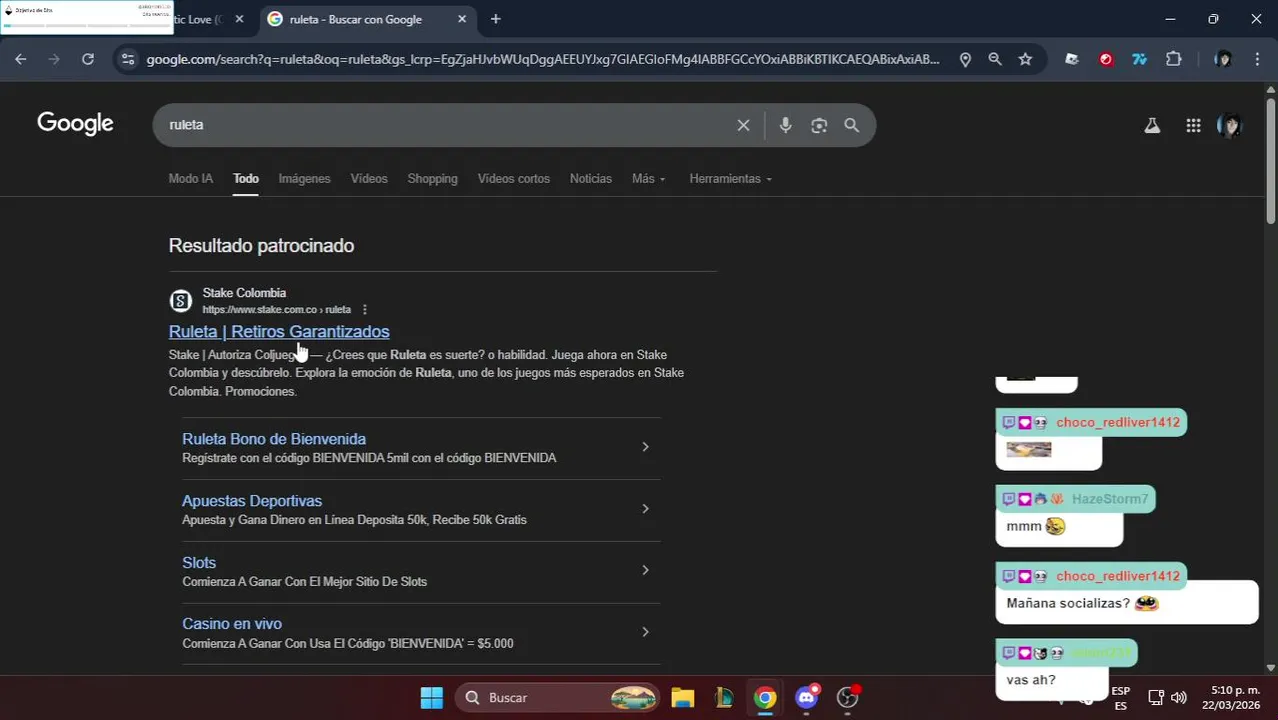The image size is (1278, 720).
Task: Expand the Slots sitelink chevron
Action: coord(645,570)
